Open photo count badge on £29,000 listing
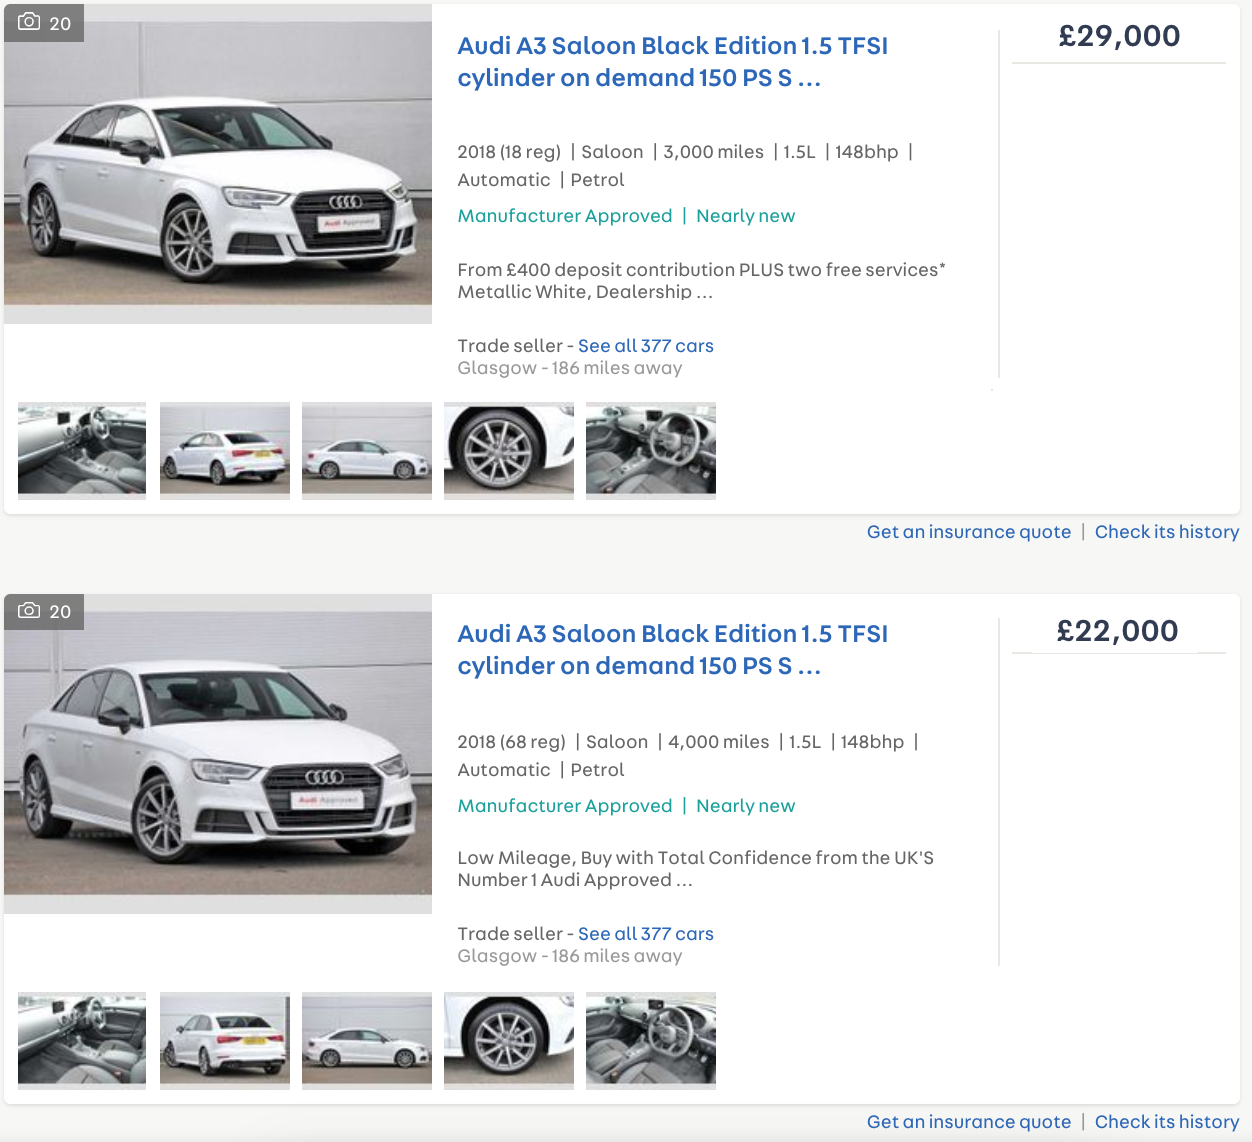This screenshot has height=1142, width=1252. tap(44, 23)
